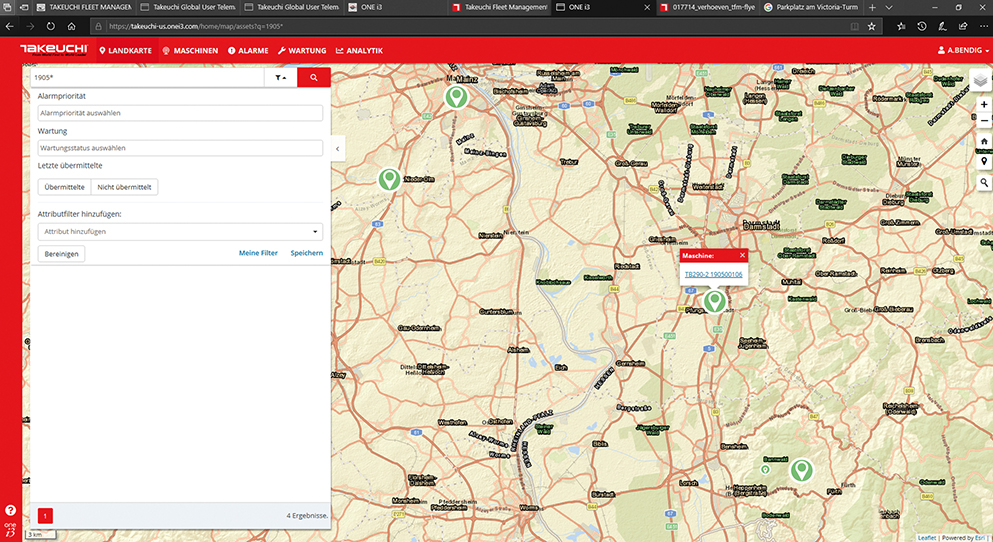
Task: Expand the Attribut hinzufügen dropdown
Action: 180,231
